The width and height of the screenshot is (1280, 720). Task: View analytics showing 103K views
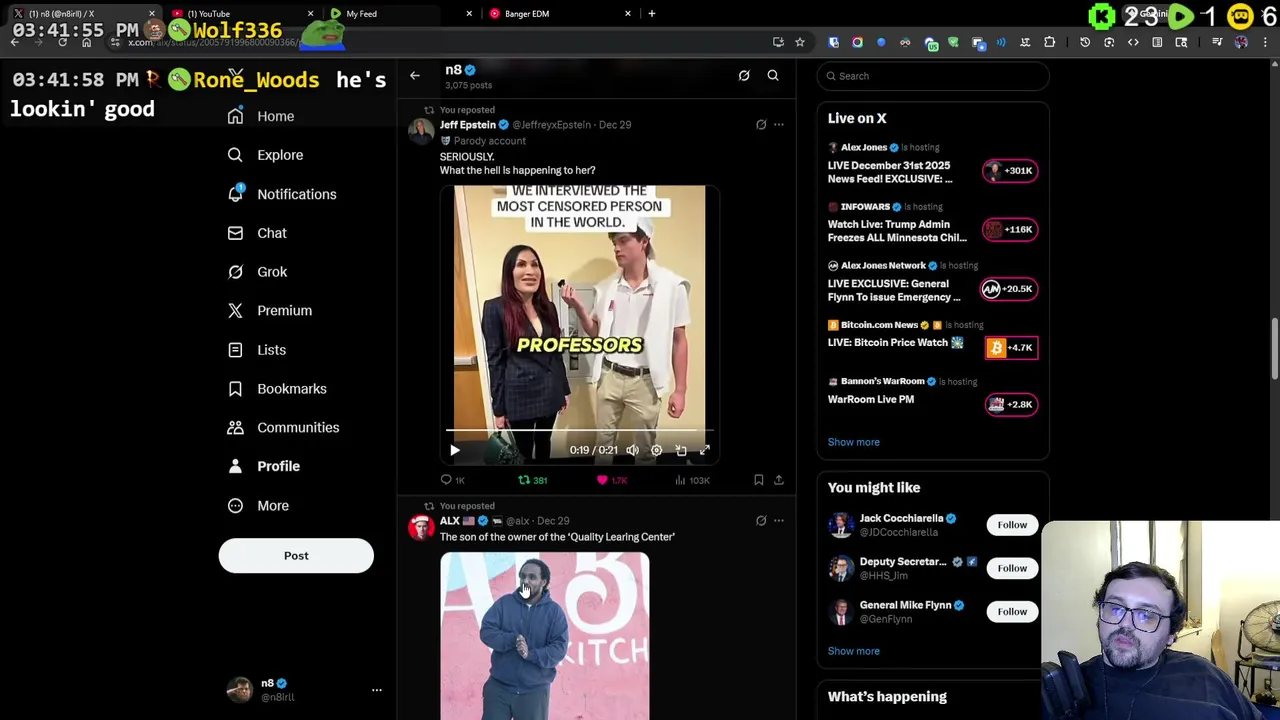coord(691,481)
